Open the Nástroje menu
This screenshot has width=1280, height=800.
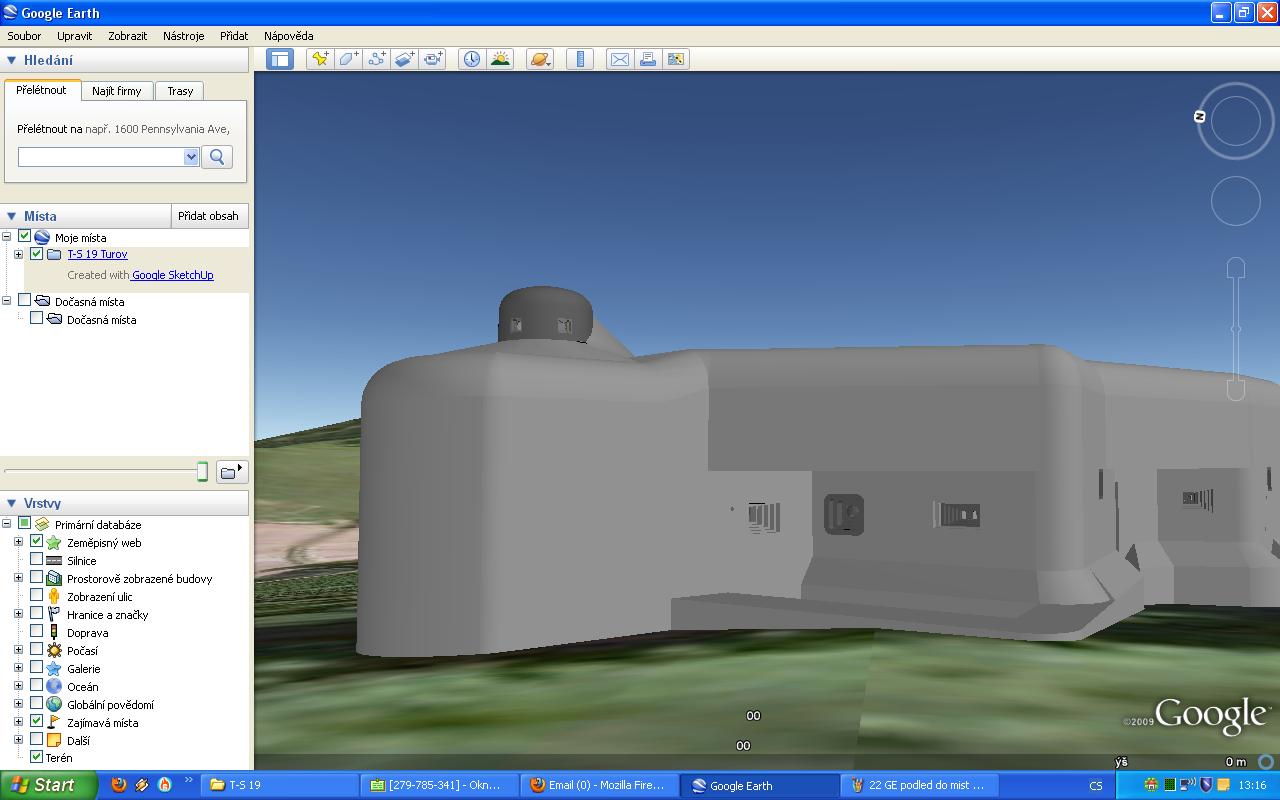pyautogui.click(x=183, y=36)
